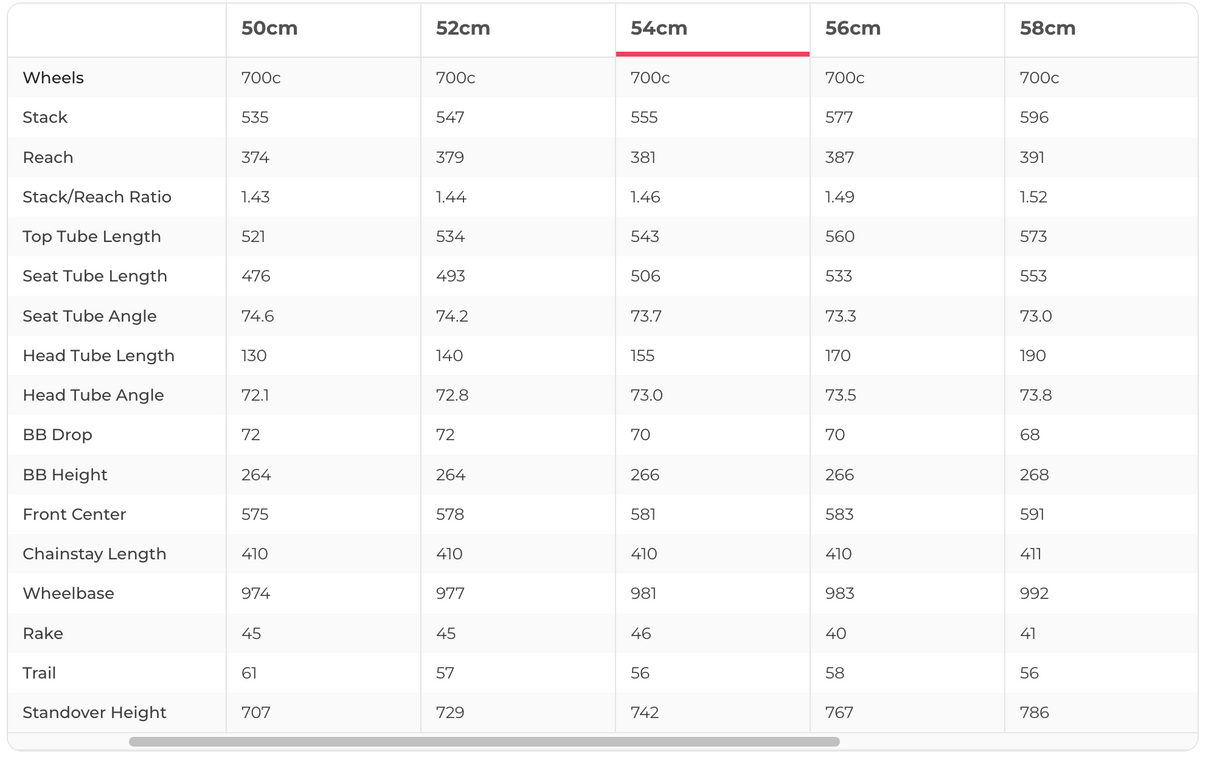Screen dimensions: 1214x760
Task: Click the Head Tube Angle row label
Action: tap(93, 395)
